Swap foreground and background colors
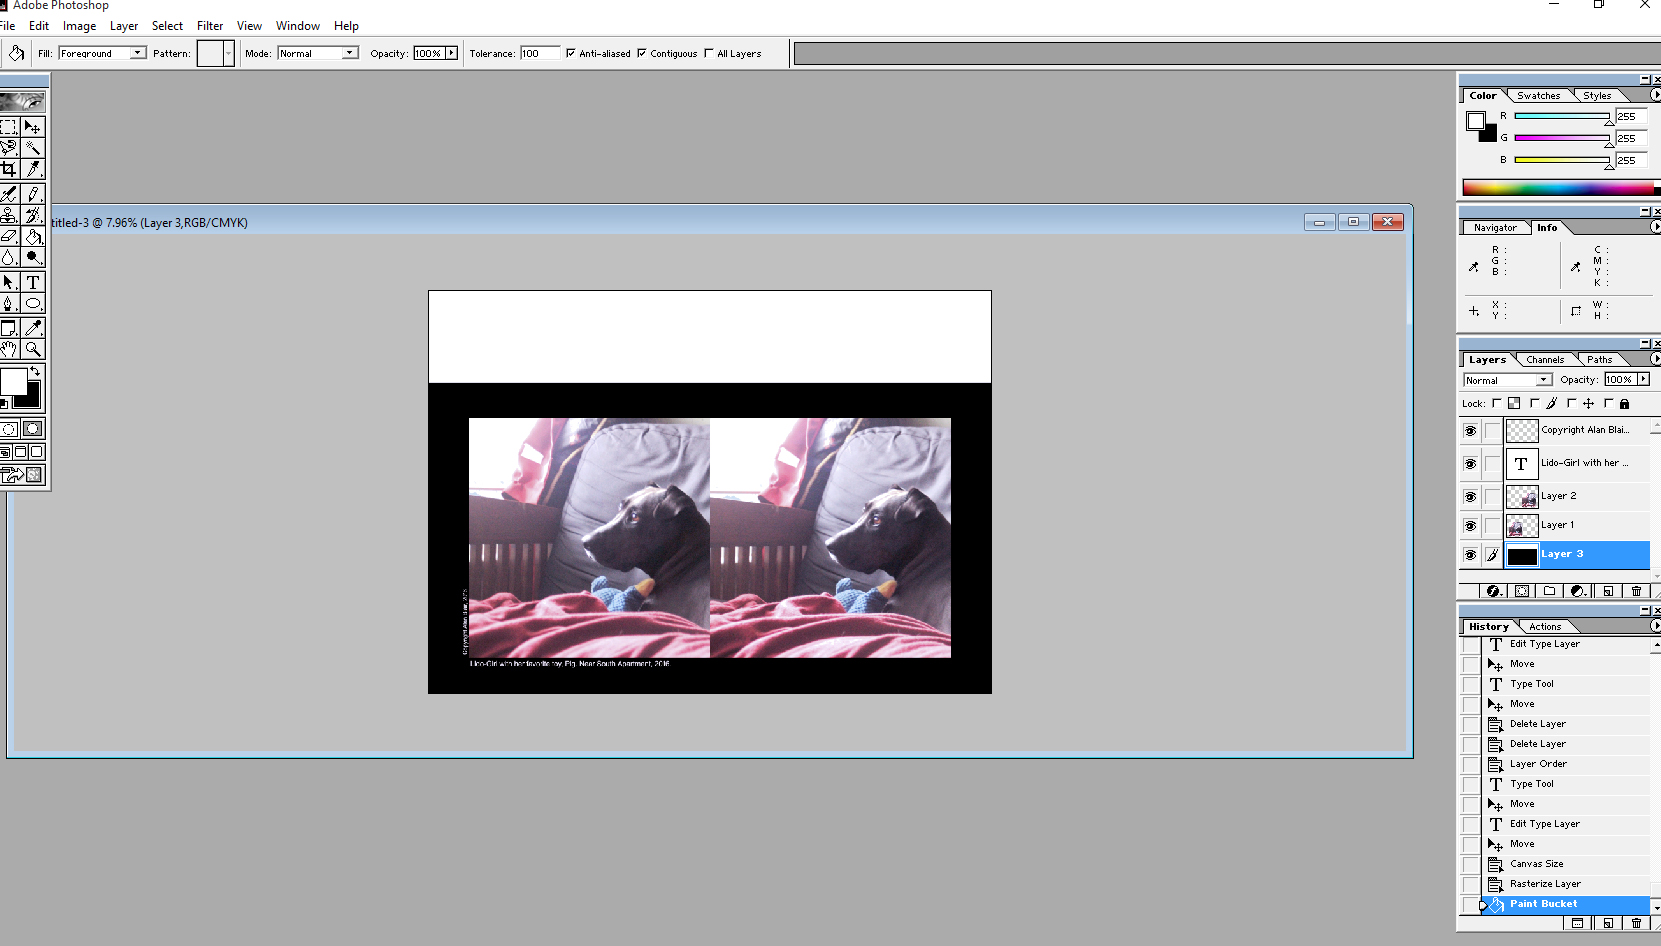This screenshot has width=1661, height=946. pos(35,371)
